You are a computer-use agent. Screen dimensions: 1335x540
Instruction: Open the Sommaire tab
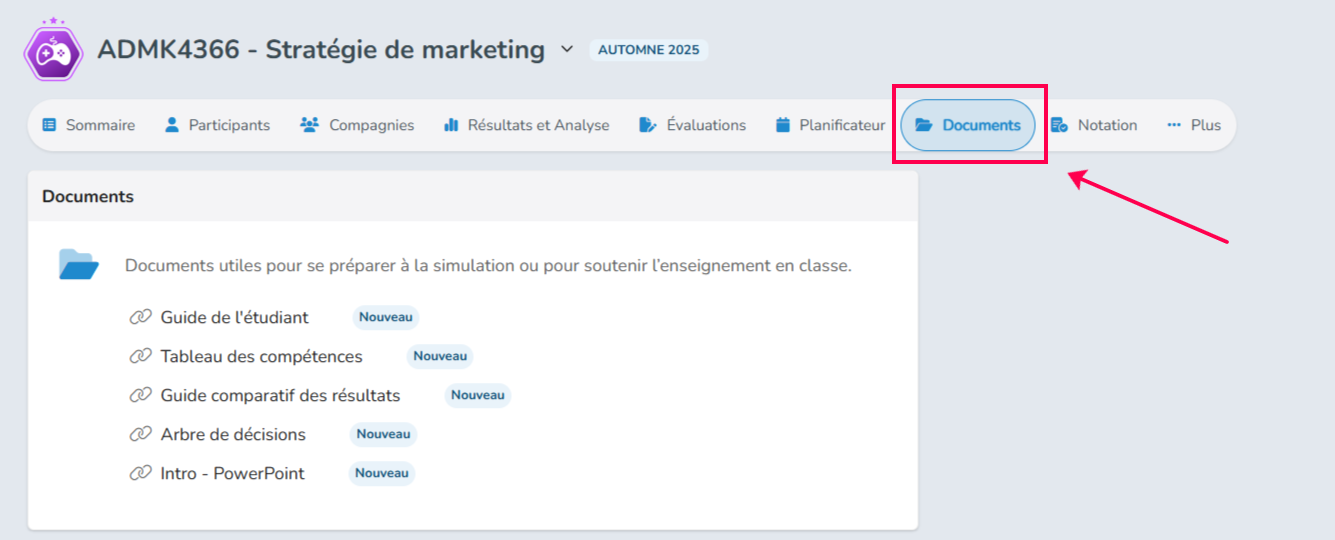(89, 125)
